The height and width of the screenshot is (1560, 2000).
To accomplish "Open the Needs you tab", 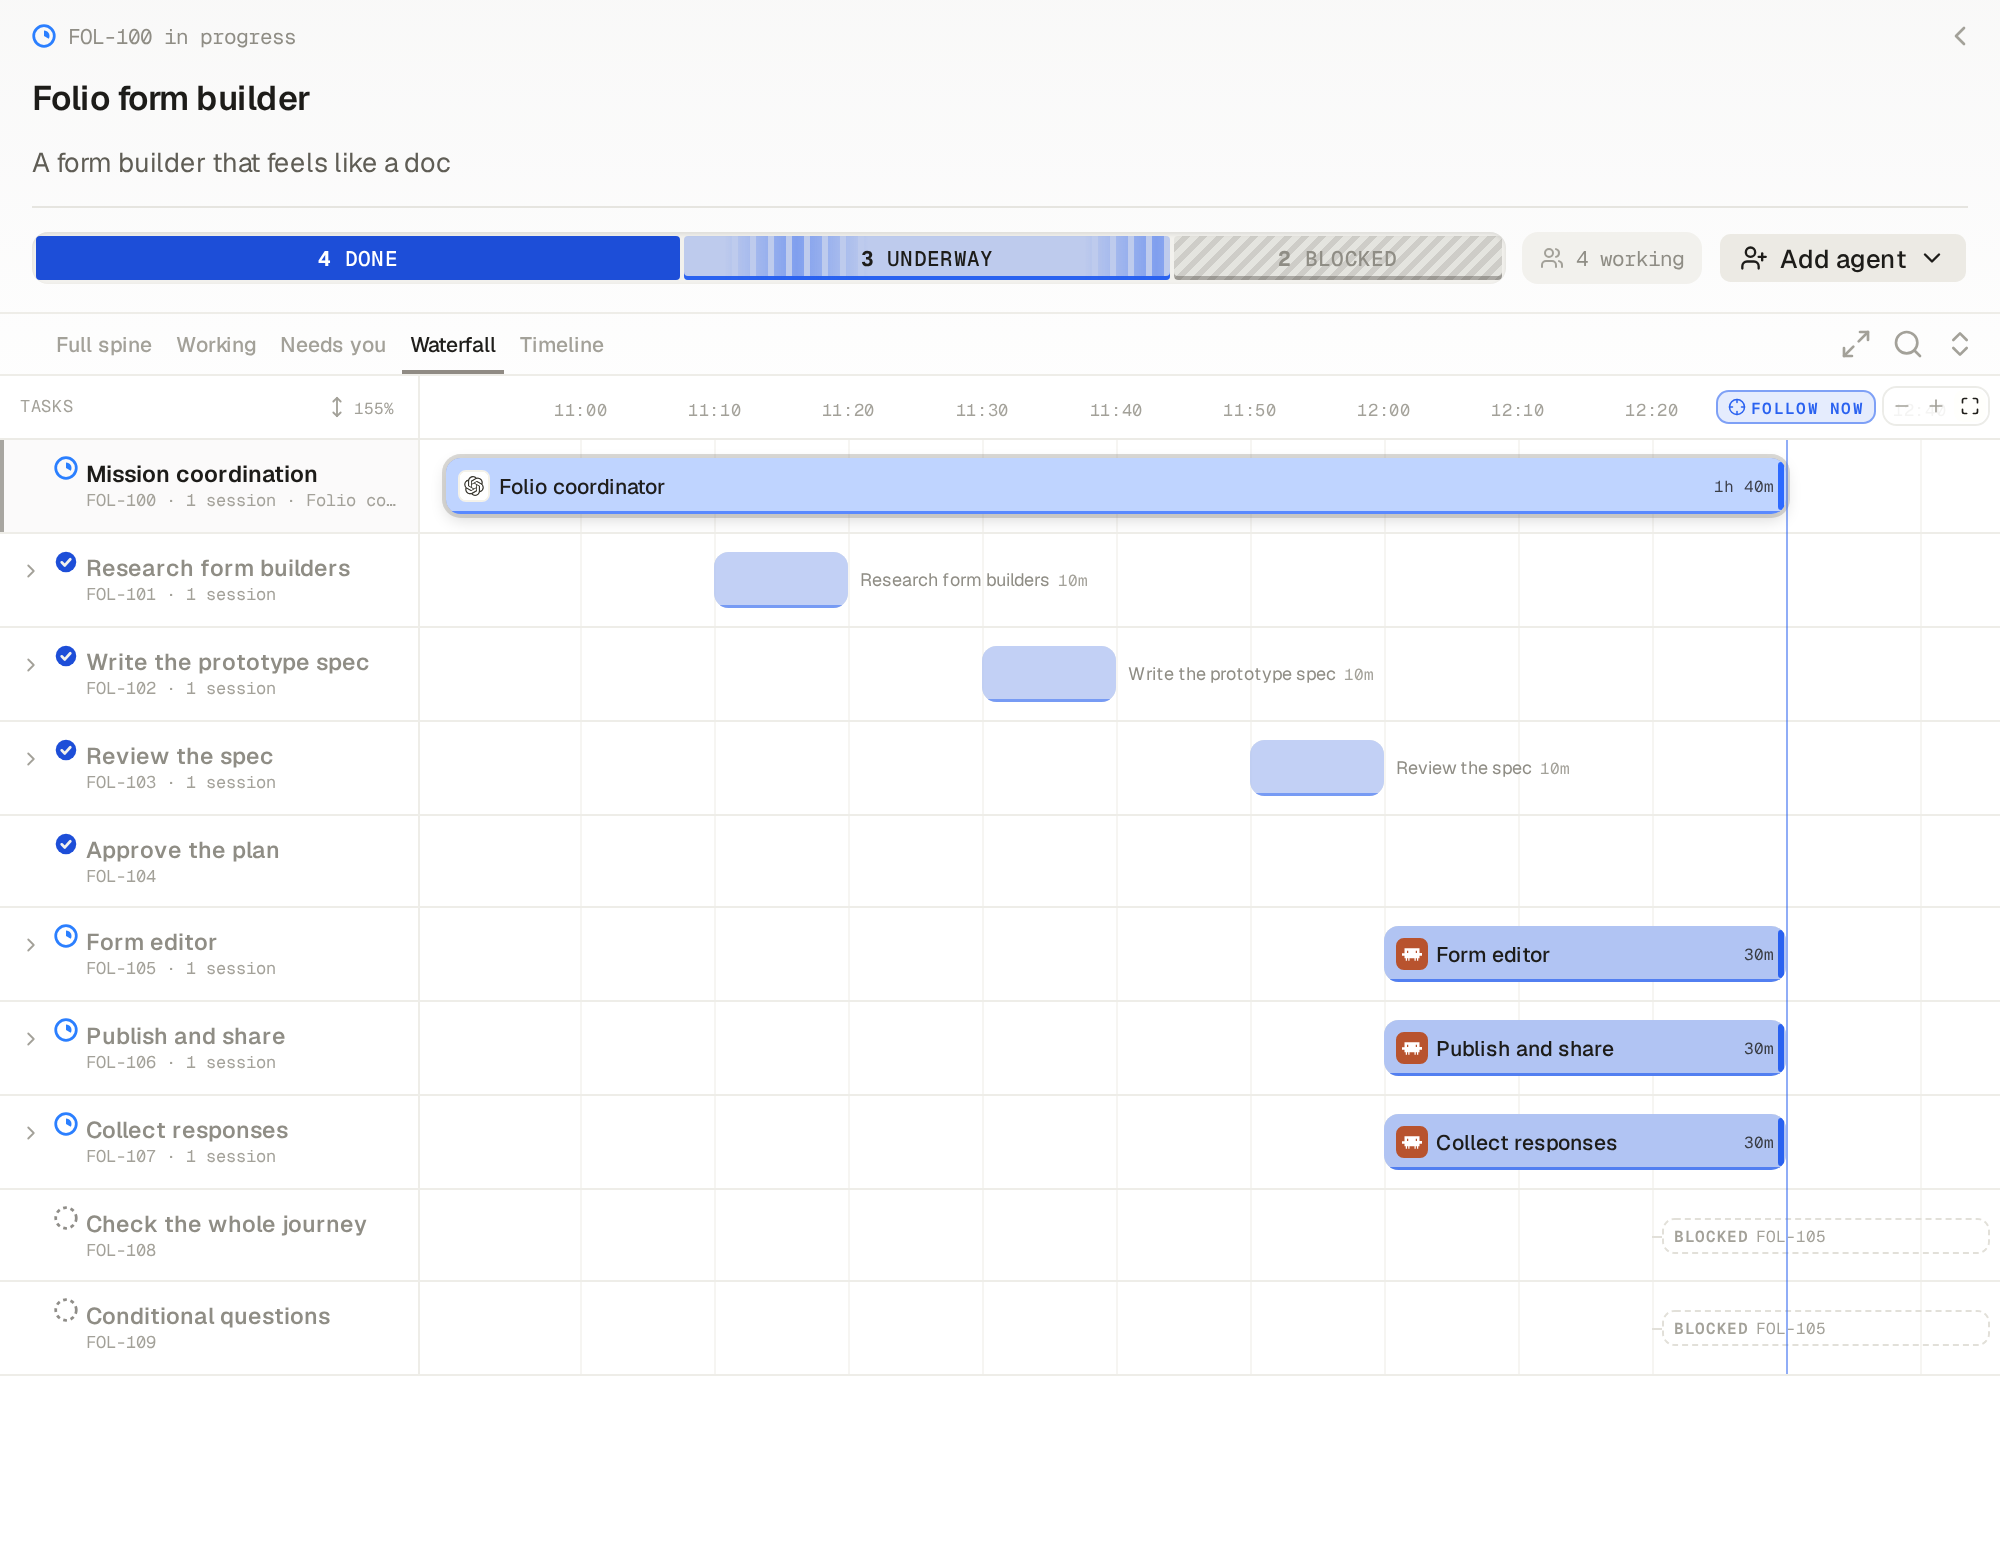I will click(333, 345).
